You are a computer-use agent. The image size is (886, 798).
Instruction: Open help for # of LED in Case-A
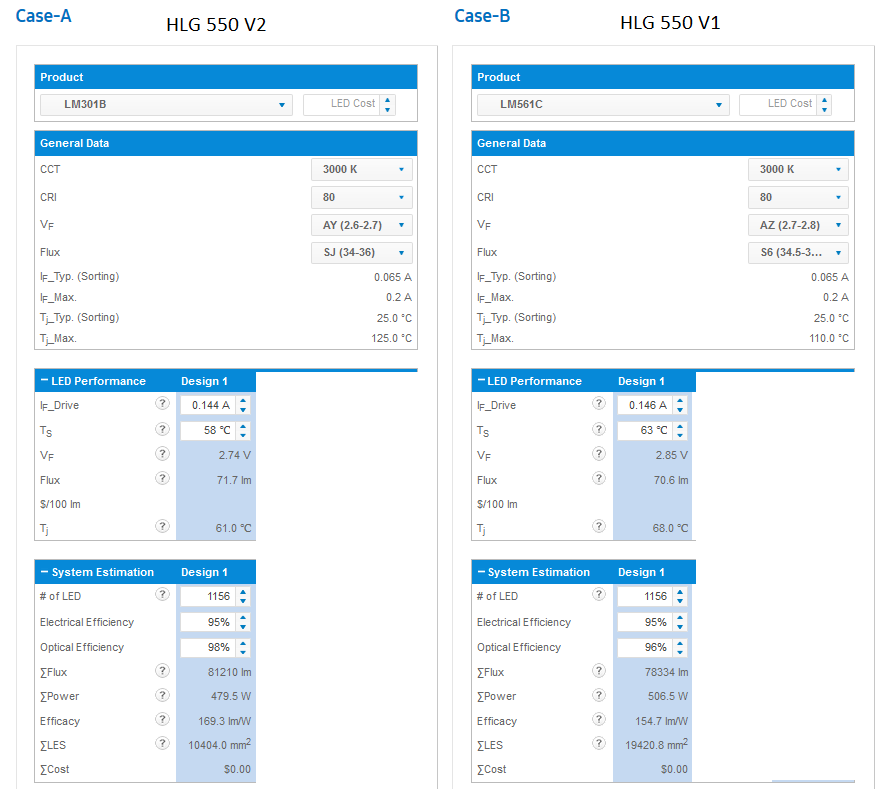click(x=162, y=595)
